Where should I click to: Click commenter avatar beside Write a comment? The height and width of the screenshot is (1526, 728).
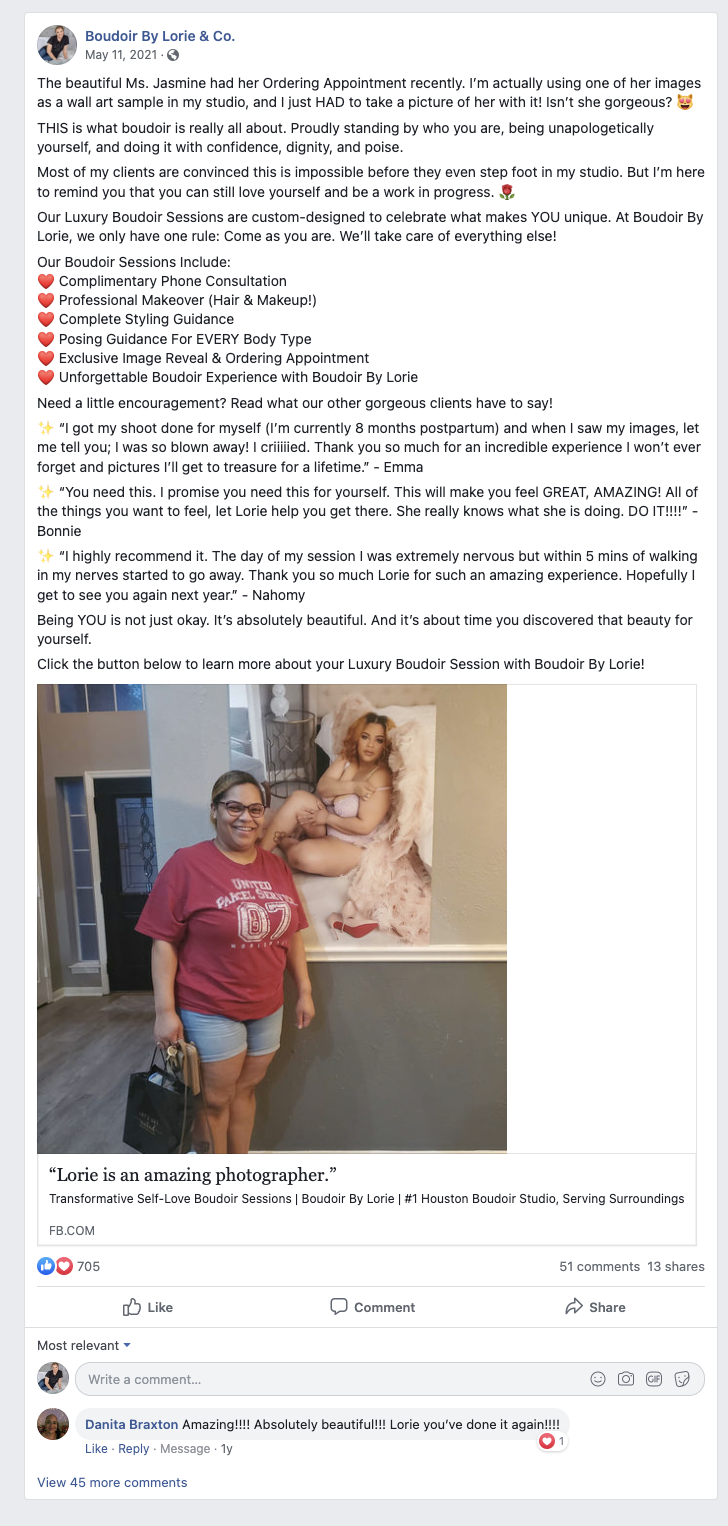point(53,1378)
